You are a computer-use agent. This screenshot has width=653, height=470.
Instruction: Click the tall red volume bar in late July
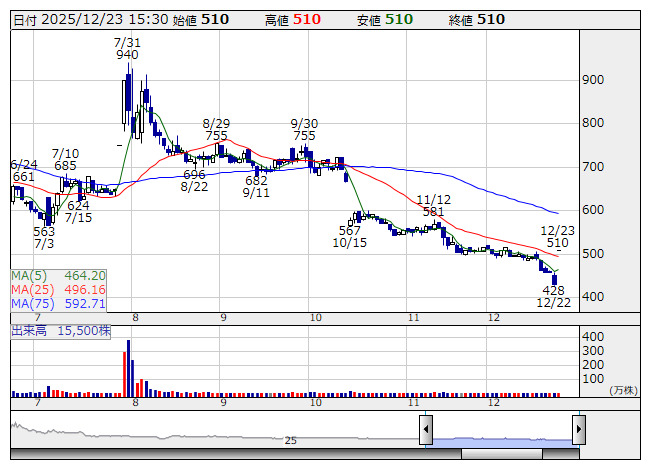tap(125, 374)
